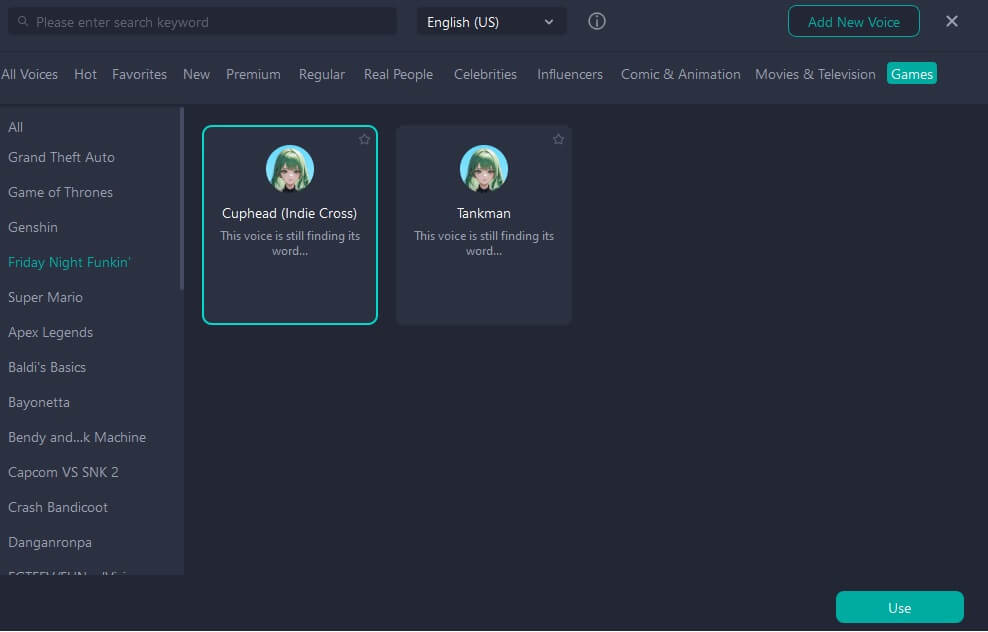Open the Comic & Animation tab
Image resolution: width=988 pixels, height=632 pixels.
click(680, 74)
